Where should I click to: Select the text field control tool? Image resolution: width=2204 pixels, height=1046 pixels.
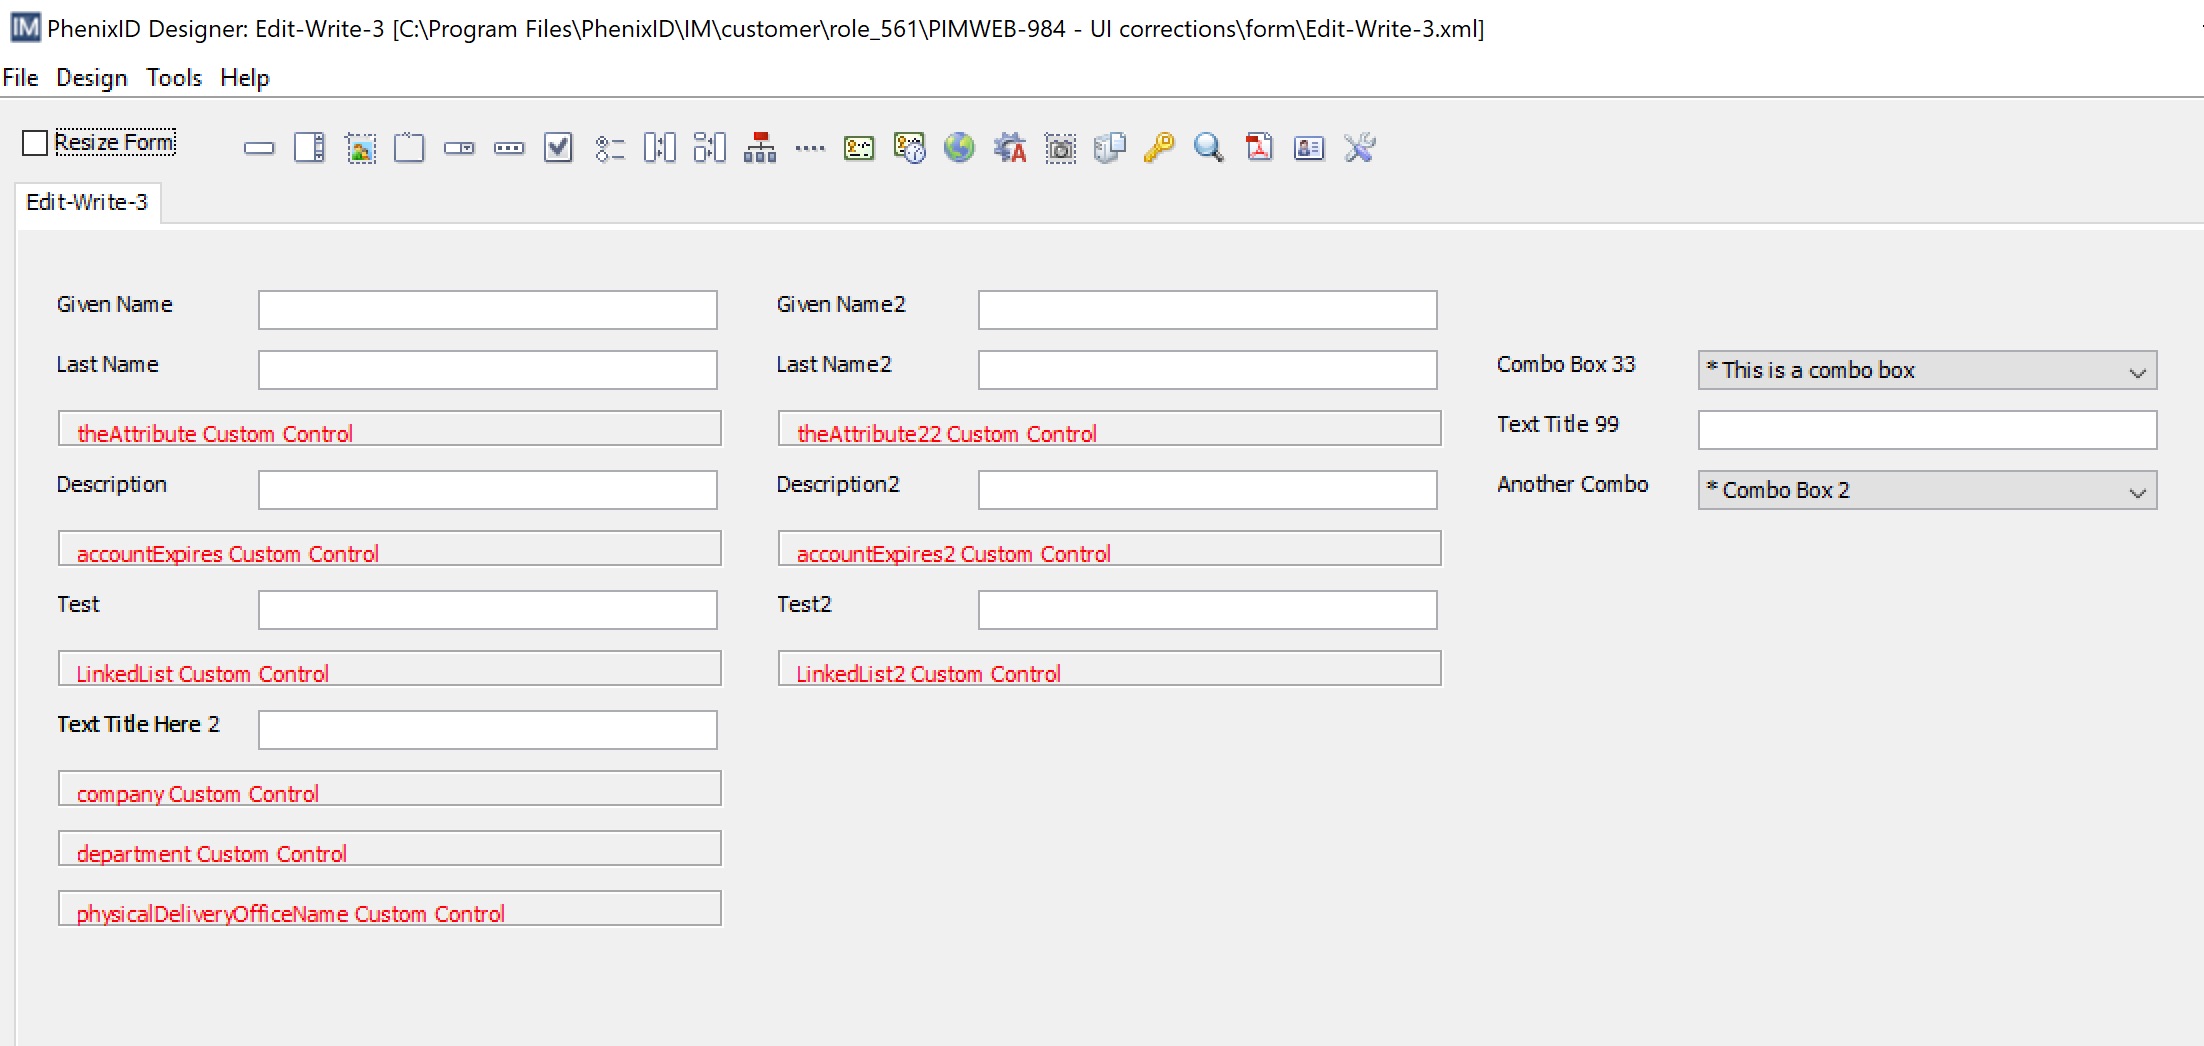(x=259, y=148)
